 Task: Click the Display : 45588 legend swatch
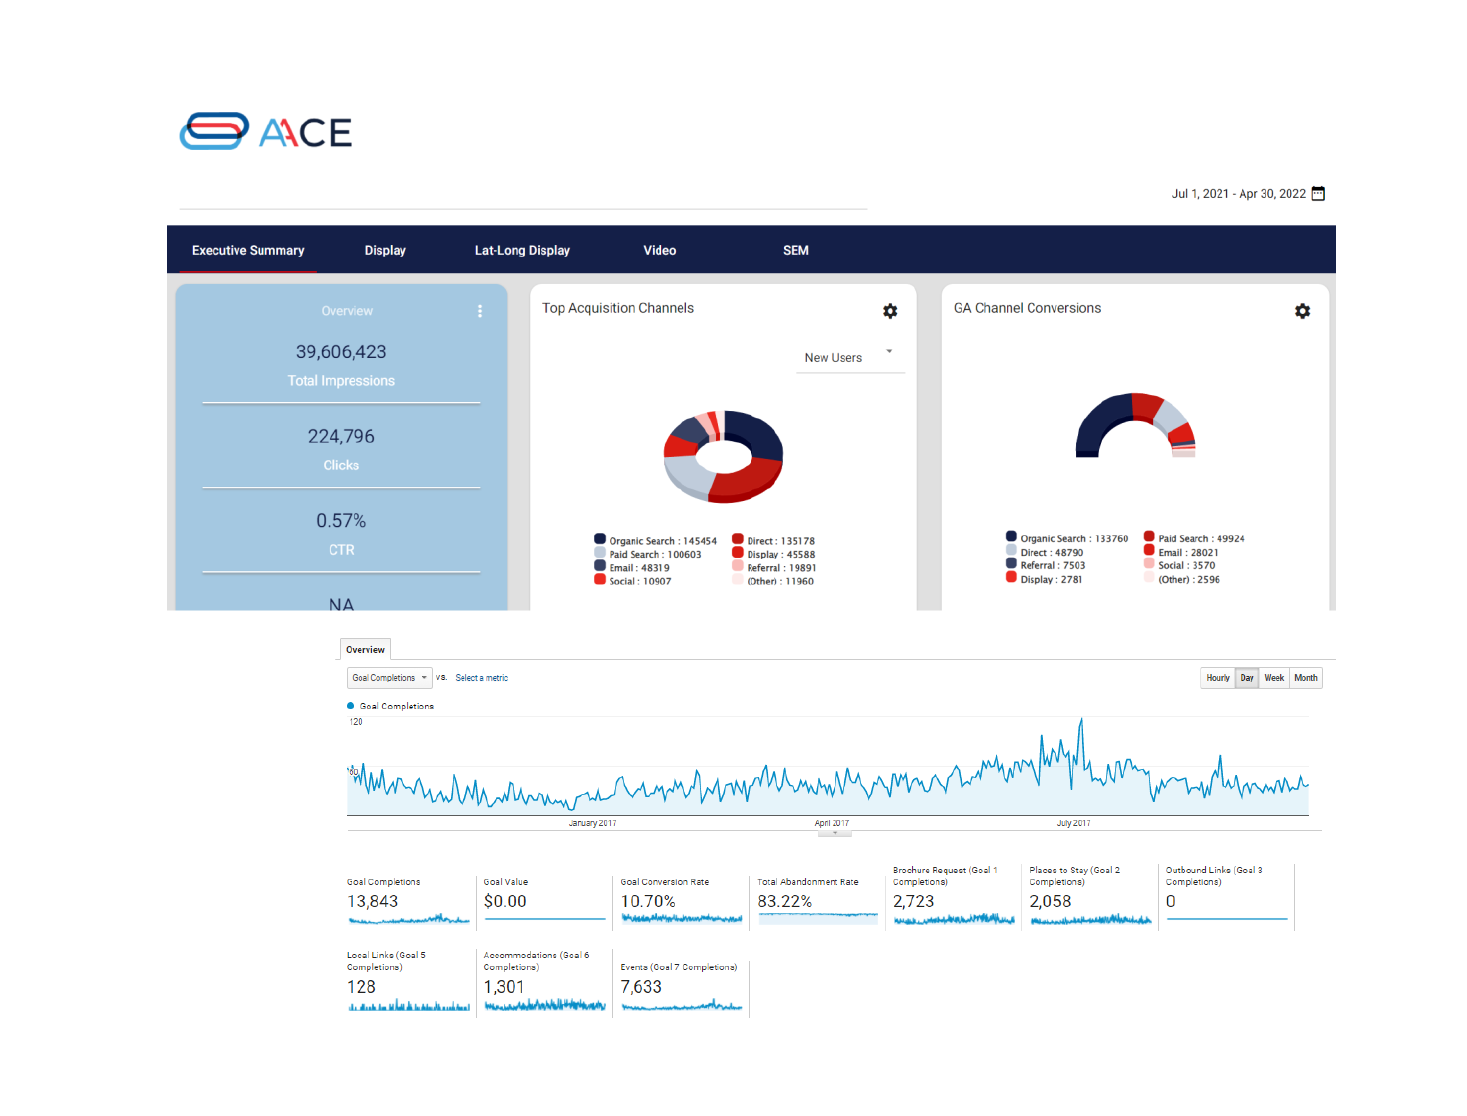(x=738, y=552)
